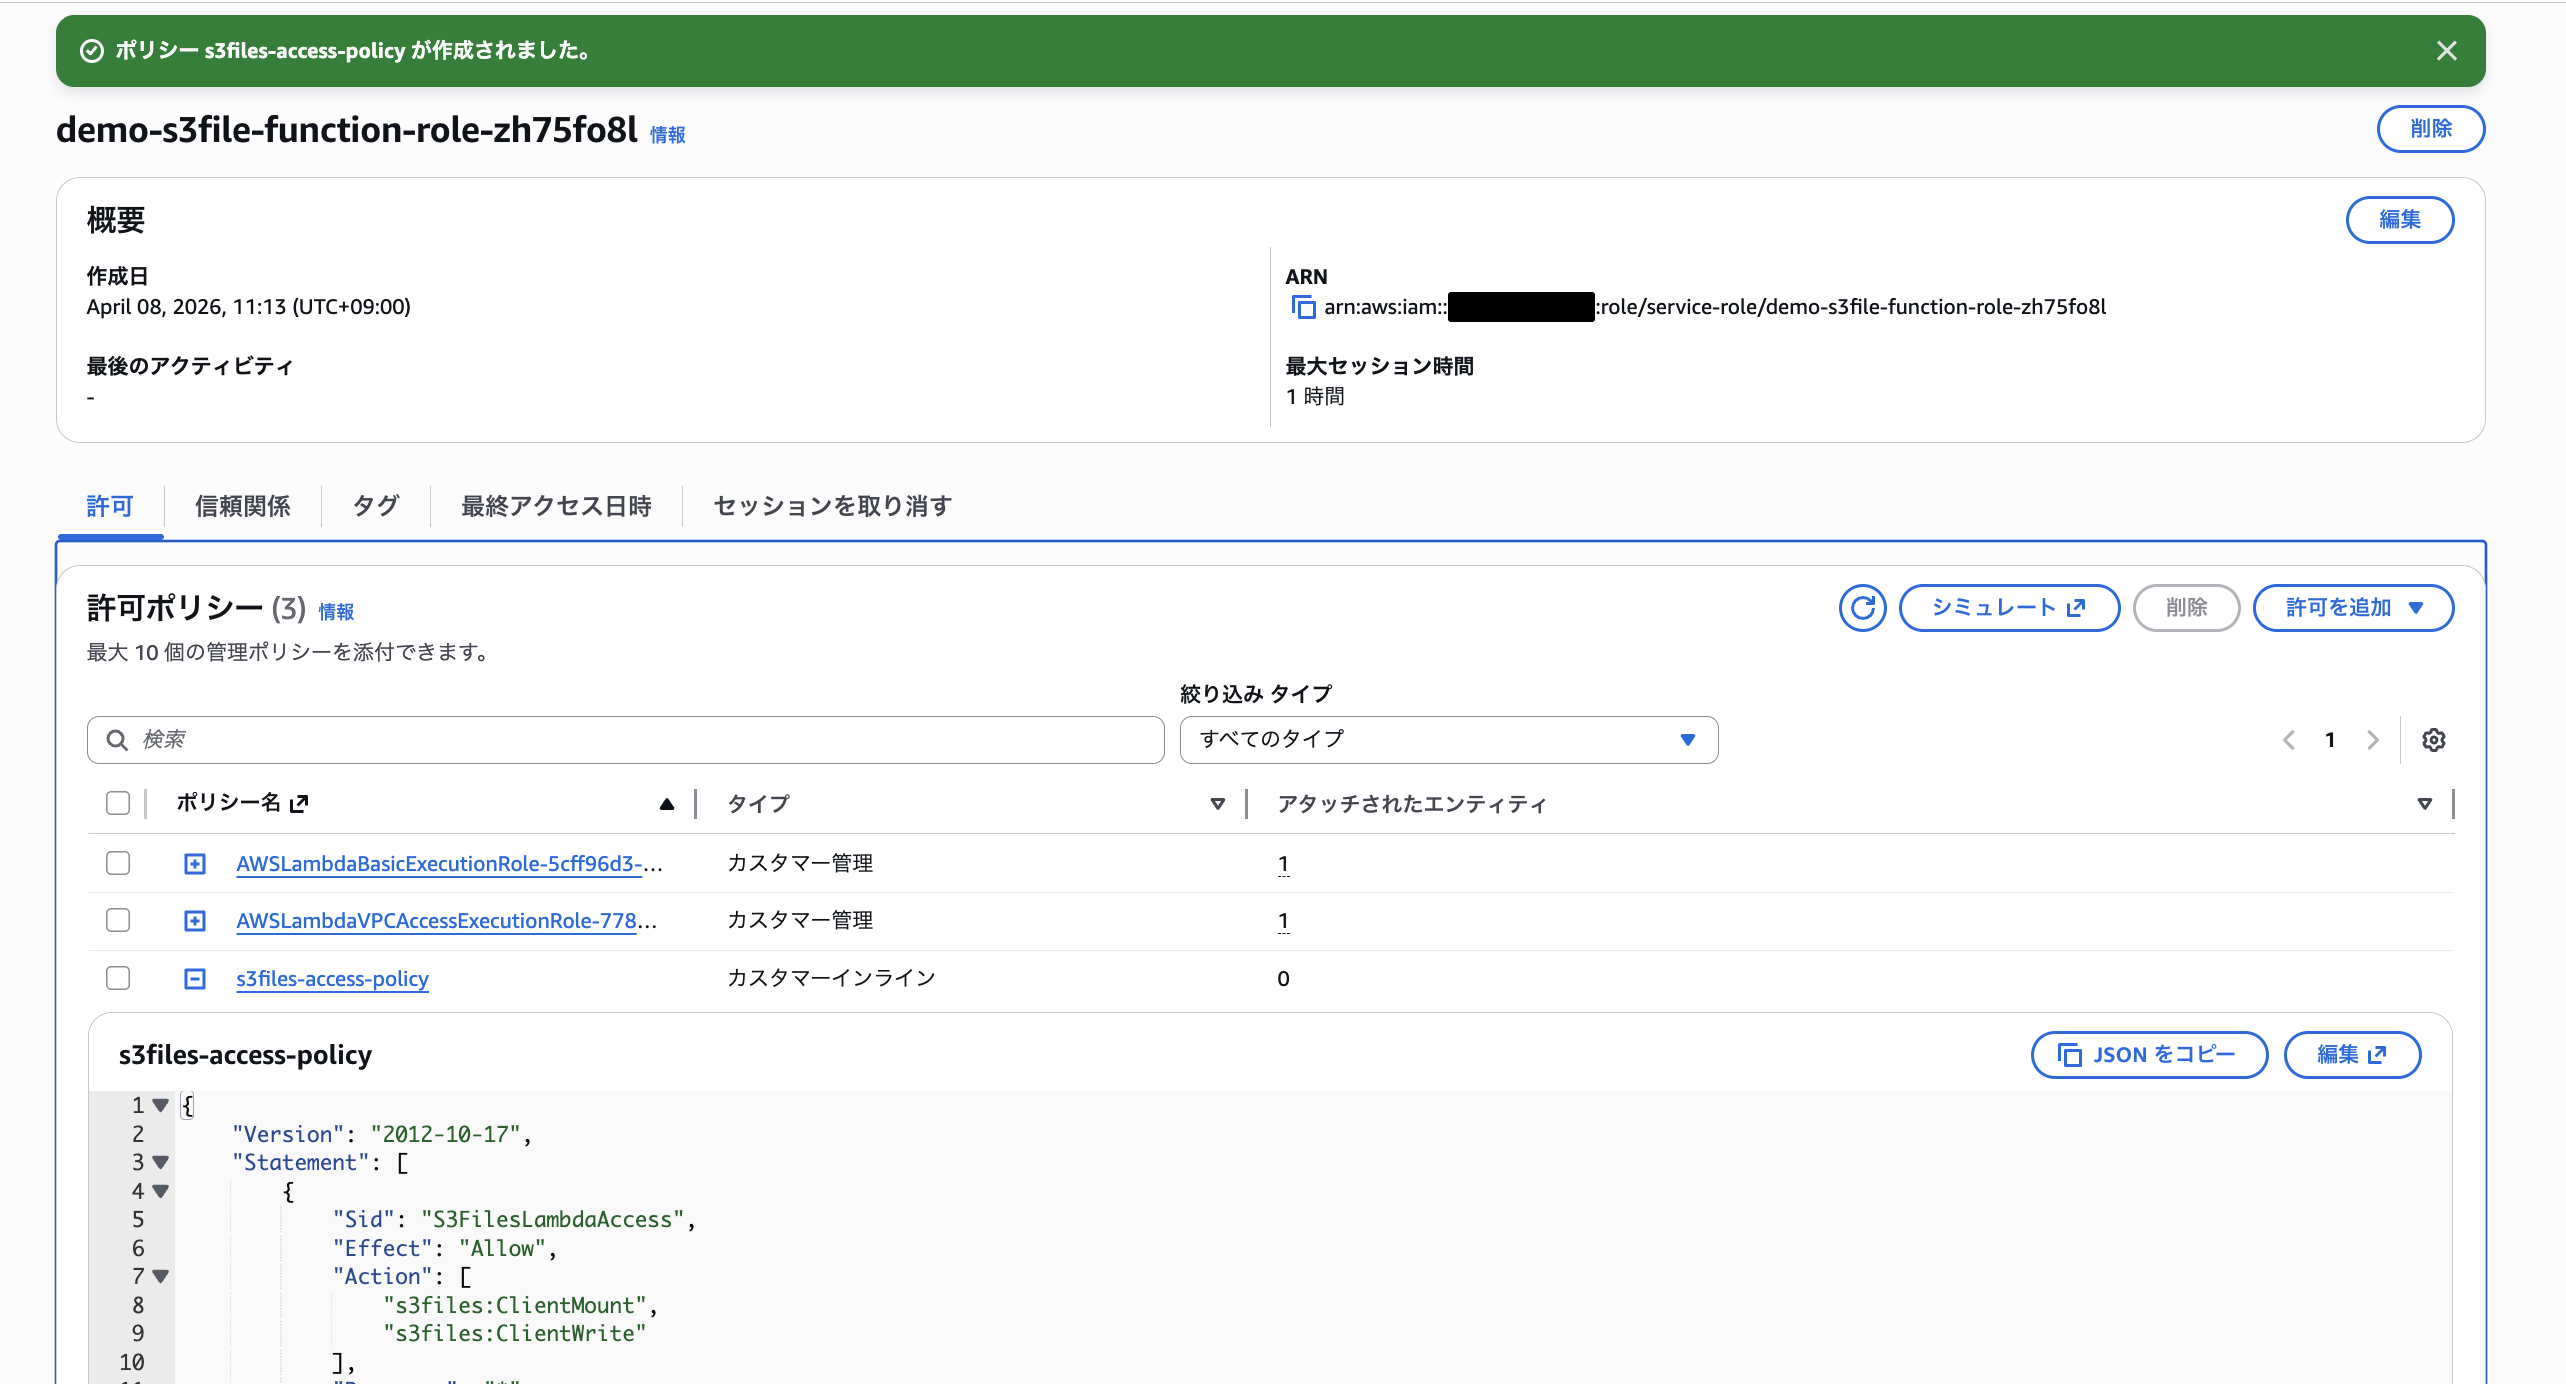The image size is (2566, 1384).
Task: Collapse s3files-access-policy details via the minus icon
Action: 194,978
